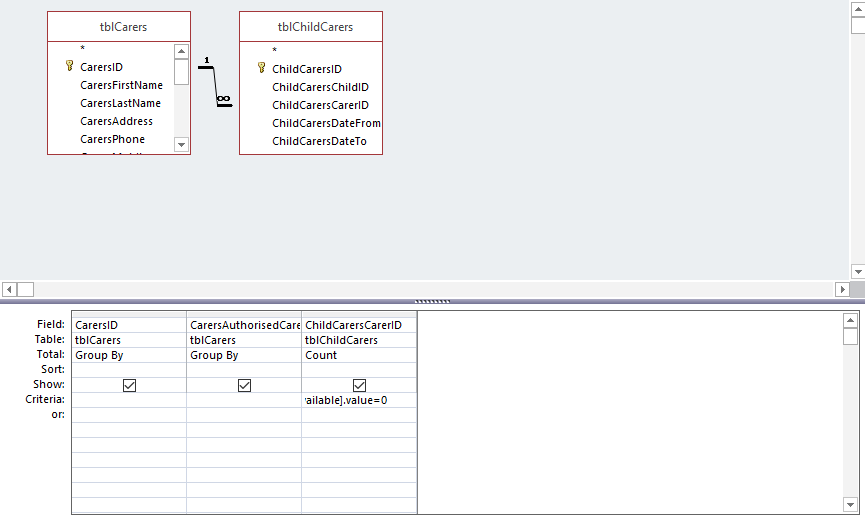Select CarersID field in tblCarers list
Image resolution: width=865 pixels, height=525 pixels.
[102, 67]
